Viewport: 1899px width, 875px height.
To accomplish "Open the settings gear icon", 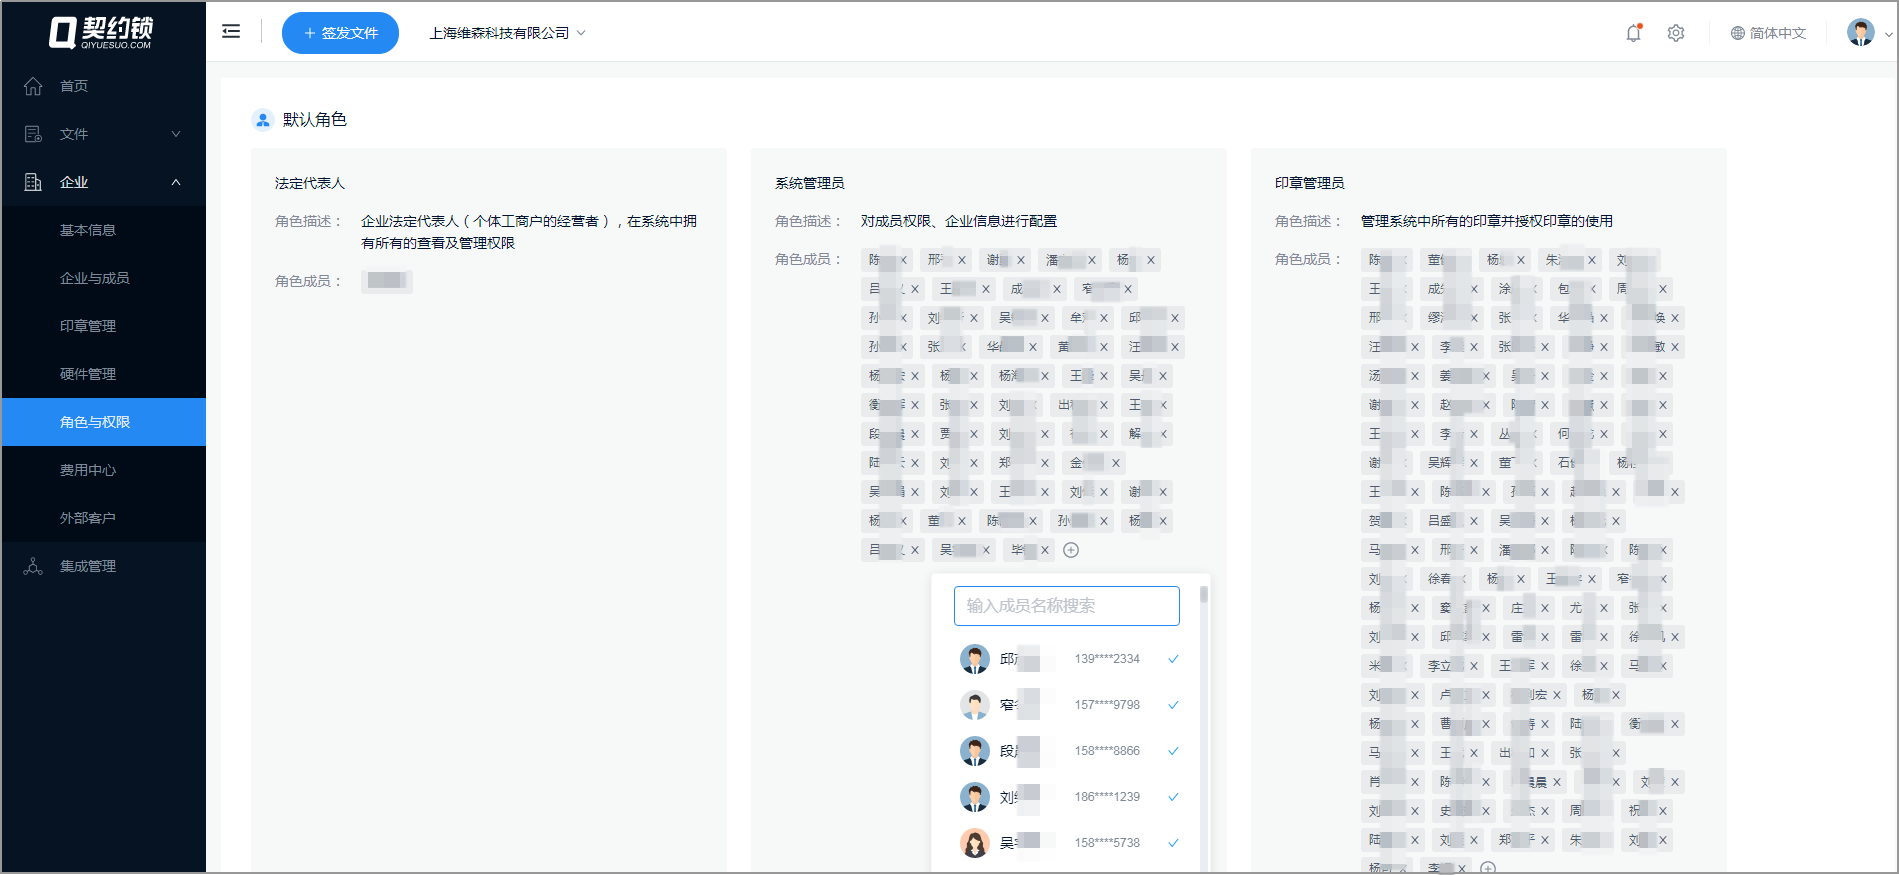I will (x=1676, y=33).
